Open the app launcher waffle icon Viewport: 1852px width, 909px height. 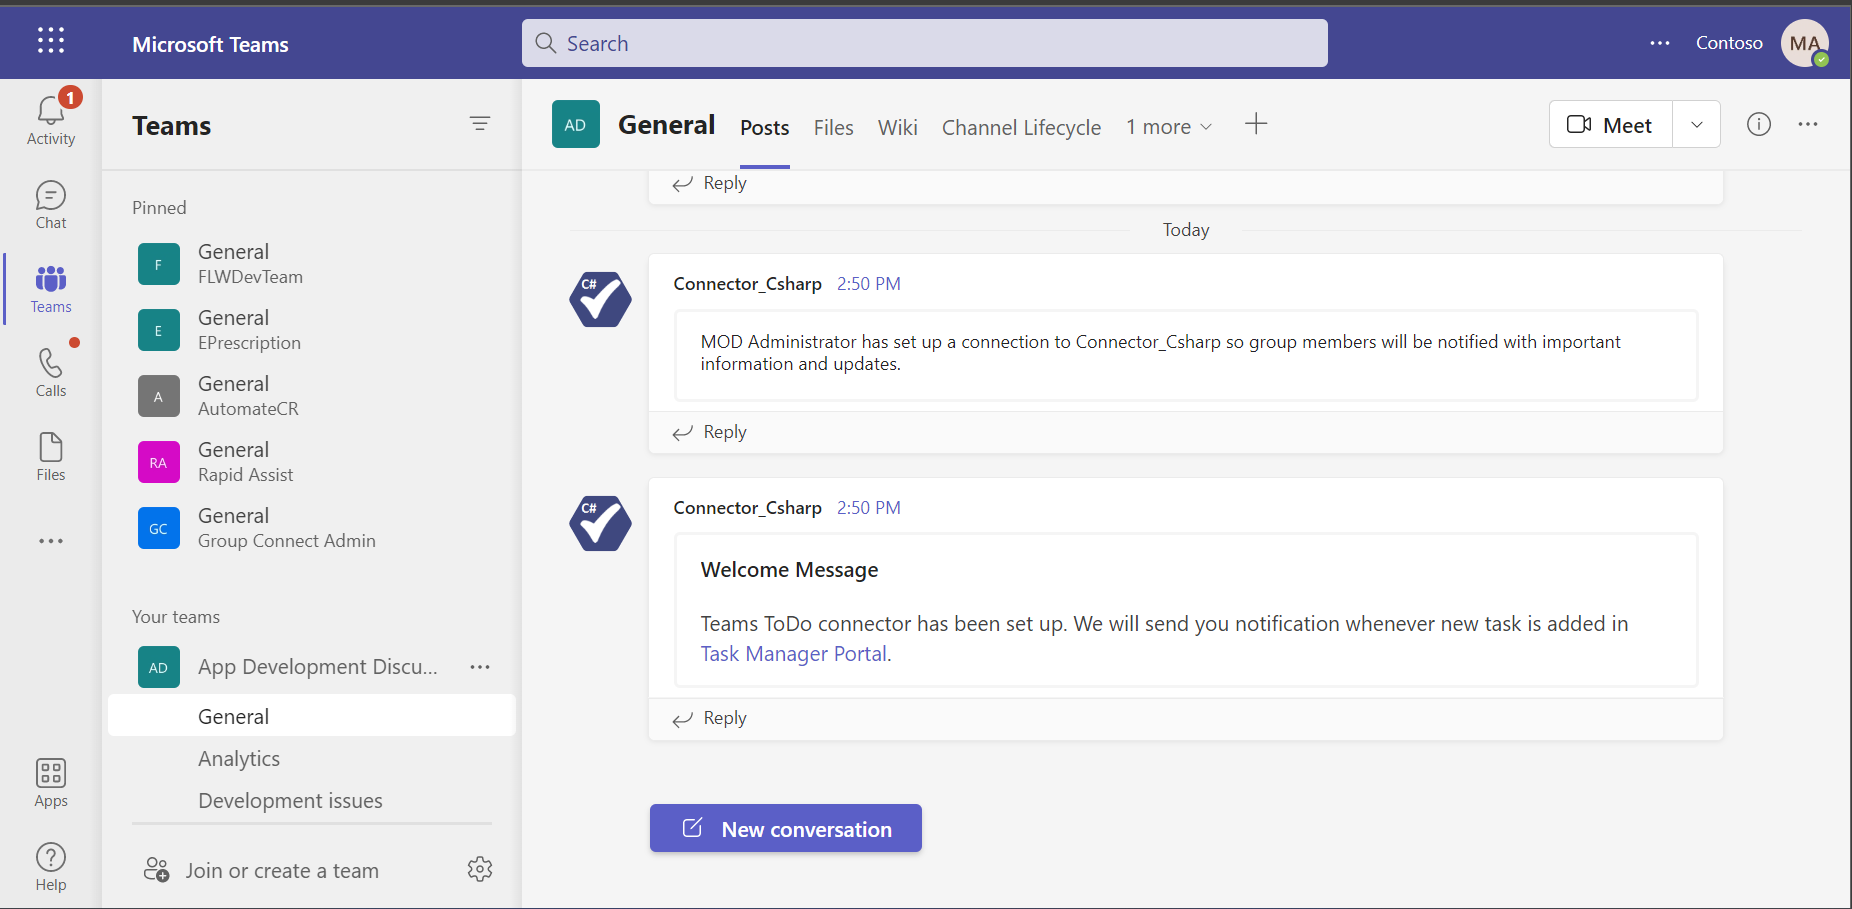click(x=51, y=41)
